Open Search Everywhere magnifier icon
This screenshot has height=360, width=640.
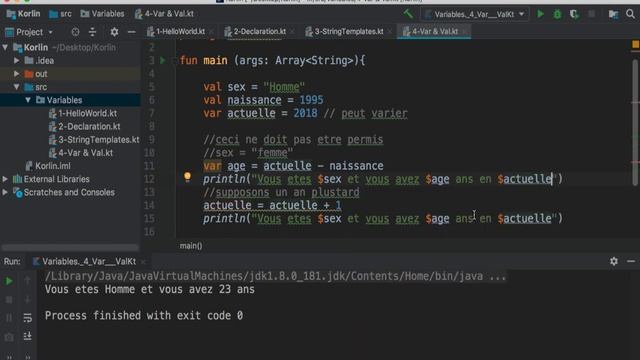click(x=630, y=14)
